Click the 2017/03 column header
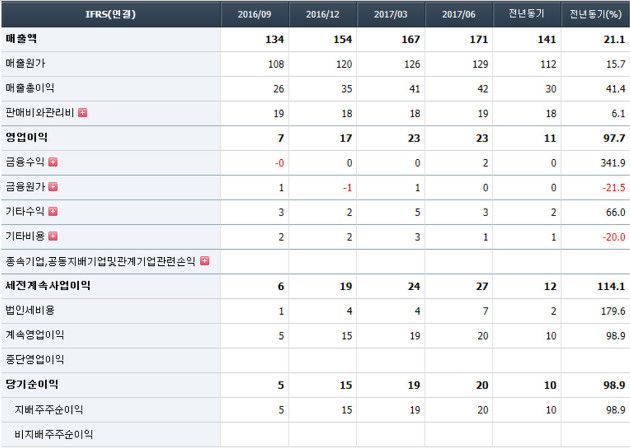The image size is (630, 448). coord(391,14)
